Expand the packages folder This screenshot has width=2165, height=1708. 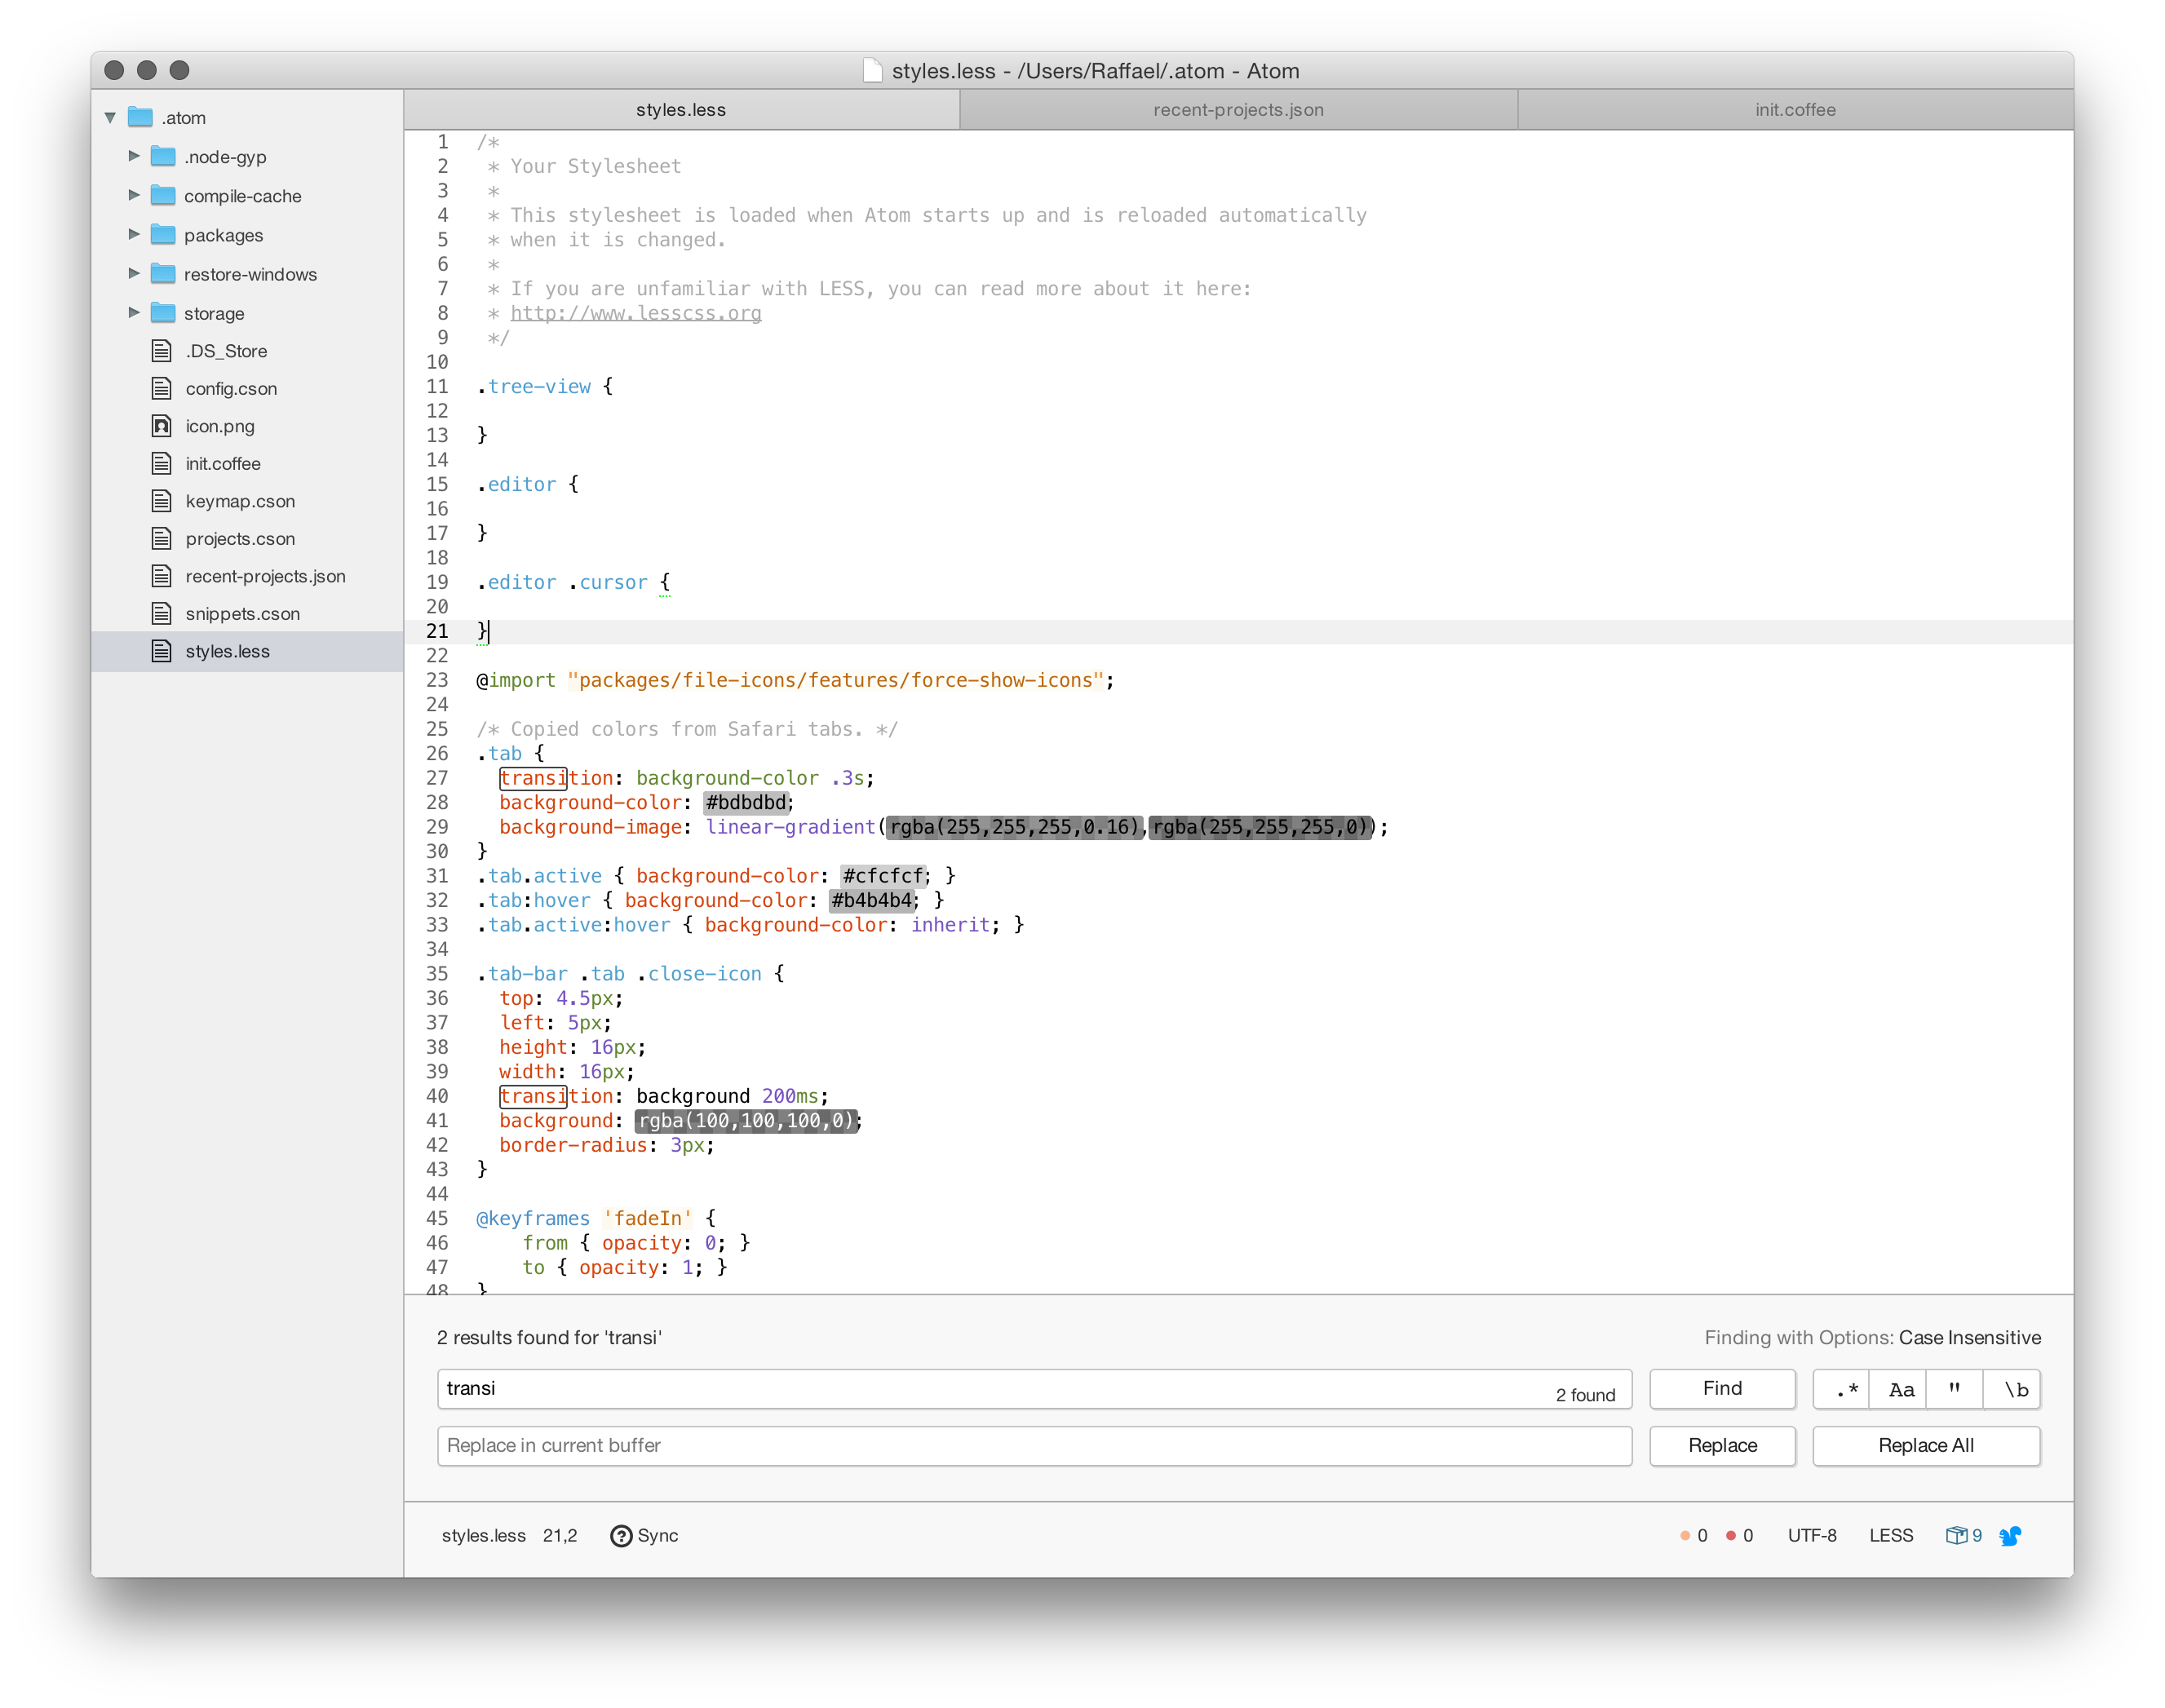134,235
